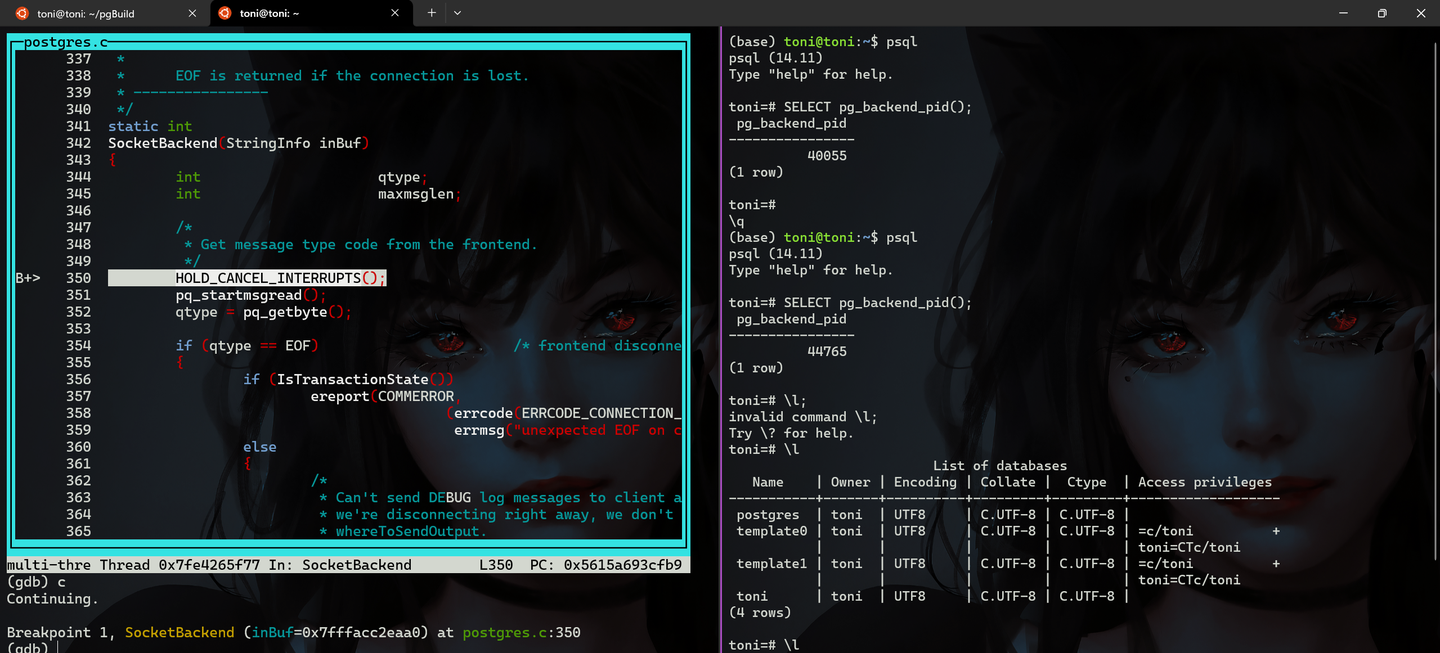
Task: Close the ~/pgBuild terminal tab
Action: pos(191,13)
